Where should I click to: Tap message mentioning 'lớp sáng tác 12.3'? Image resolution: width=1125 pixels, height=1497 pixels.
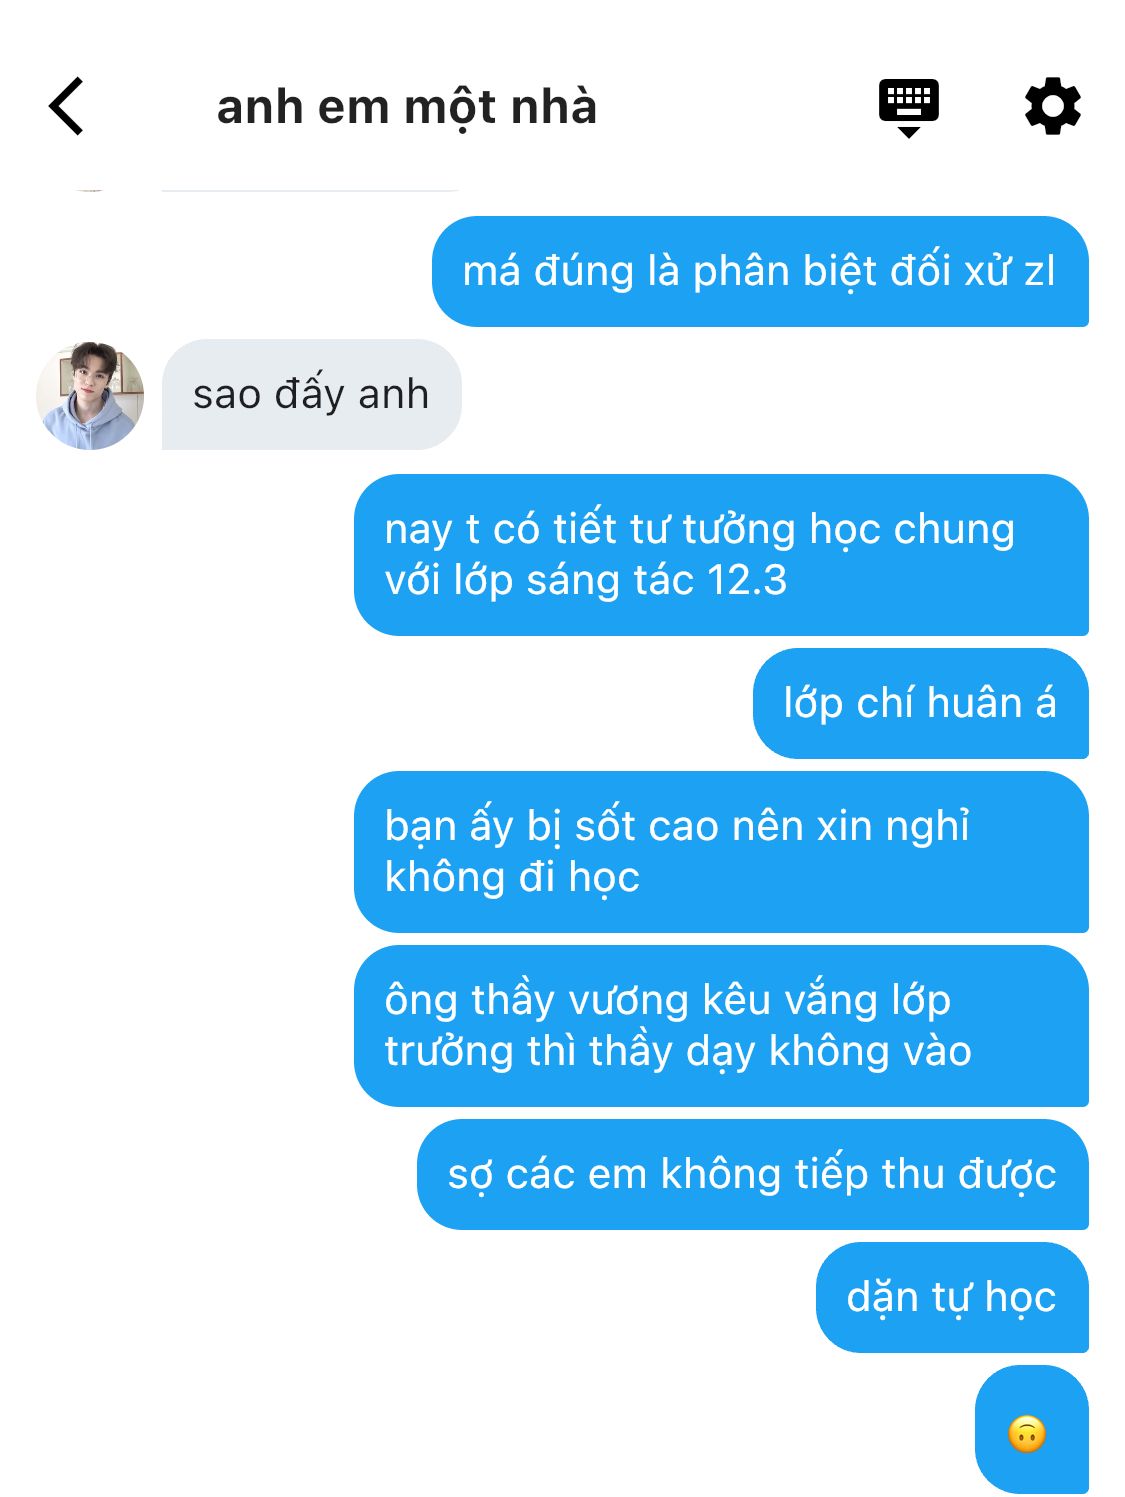tap(721, 555)
